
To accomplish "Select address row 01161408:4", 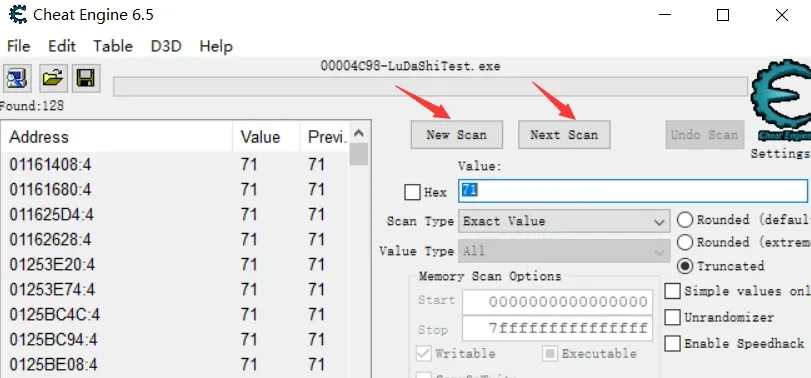I will 175,165.
